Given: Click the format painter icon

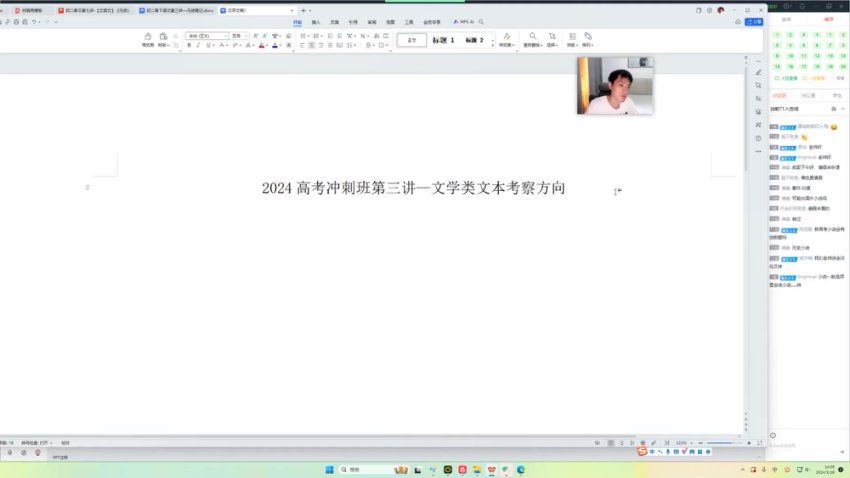Looking at the screenshot, I should pos(148,39).
